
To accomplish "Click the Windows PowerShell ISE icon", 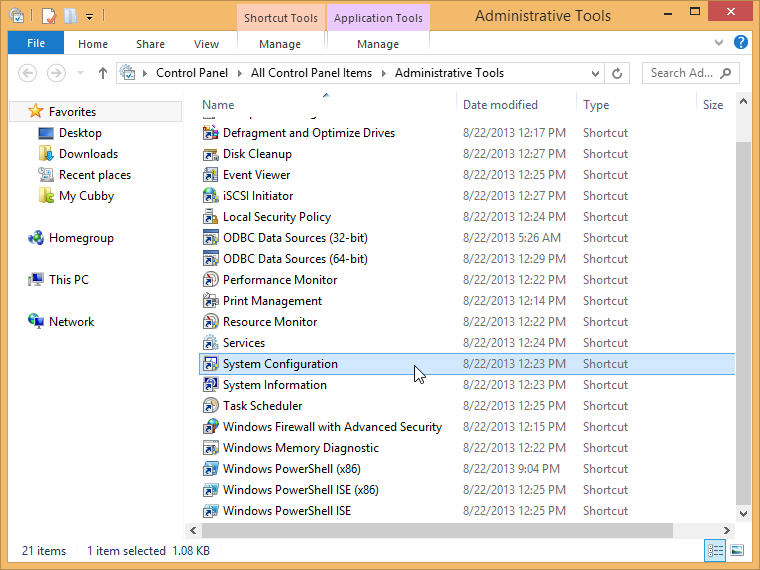I will pos(210,511).
